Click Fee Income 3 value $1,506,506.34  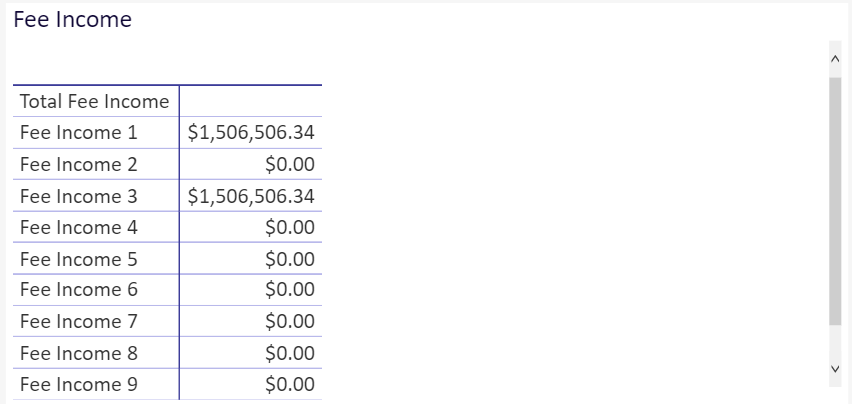pyautogui.click(x=251, y=196)
